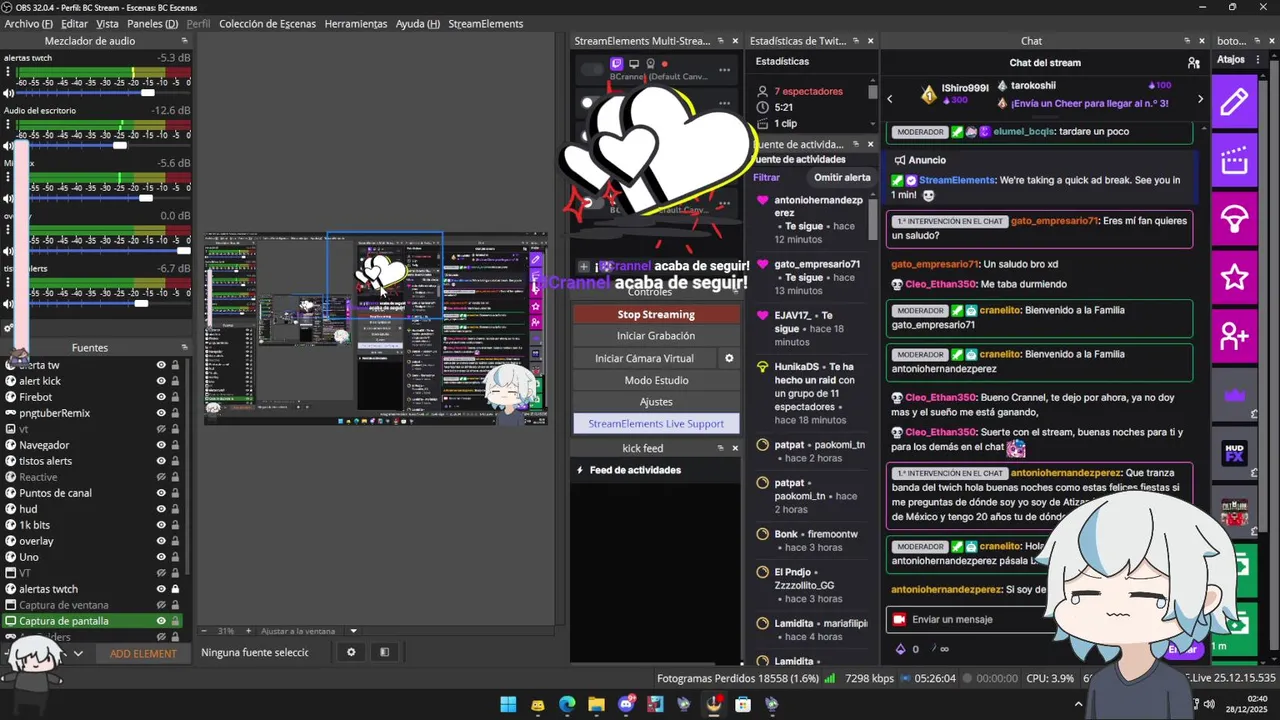1280x720 pixels.
Task: Open the Editar menu
Action: tap(74, 23)
